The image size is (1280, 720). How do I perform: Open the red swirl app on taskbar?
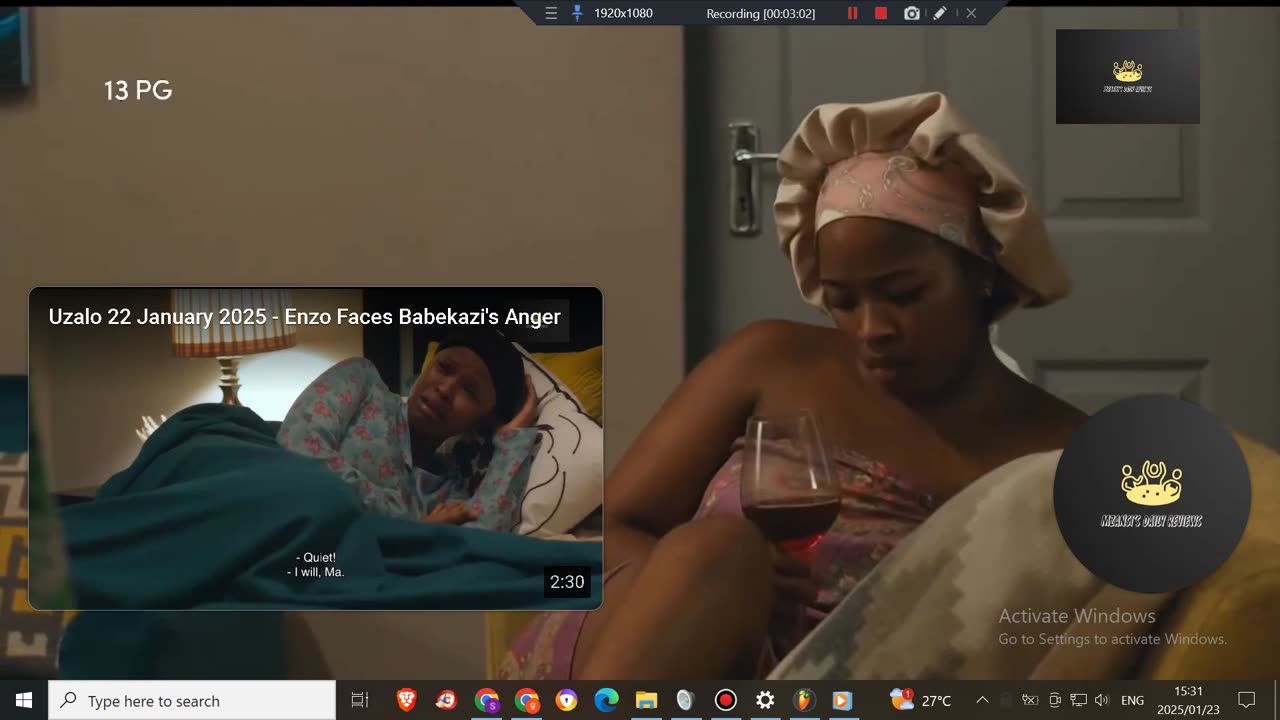[x=447, y=700]
